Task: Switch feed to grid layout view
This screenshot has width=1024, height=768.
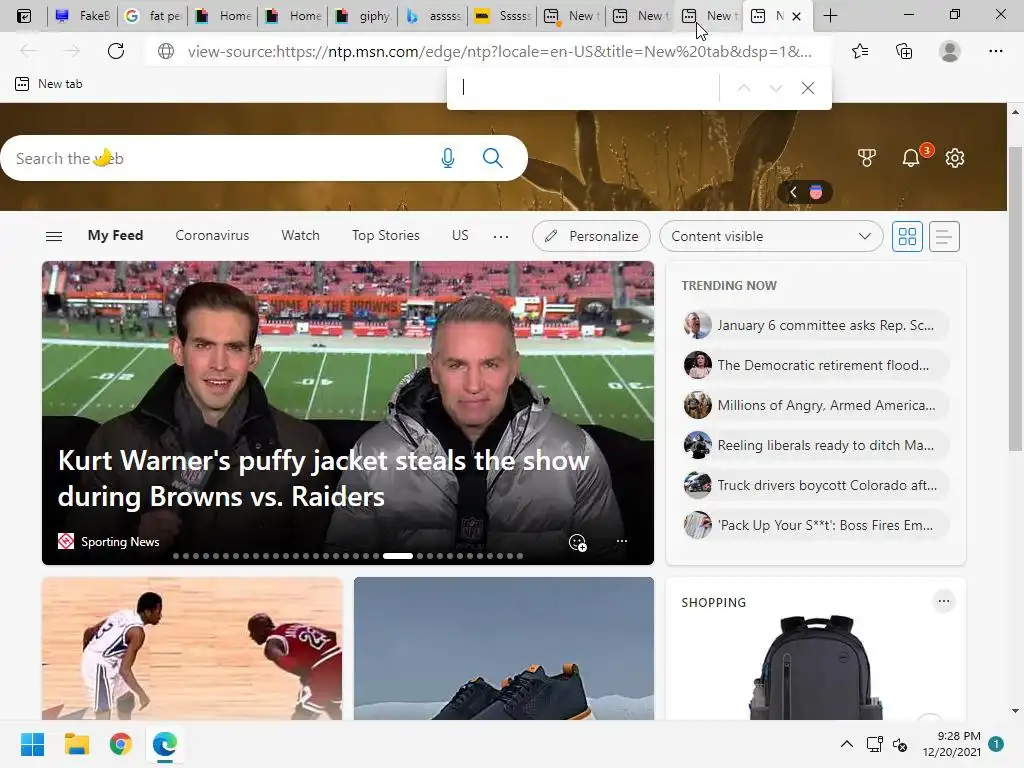Action: pos(907,236)
